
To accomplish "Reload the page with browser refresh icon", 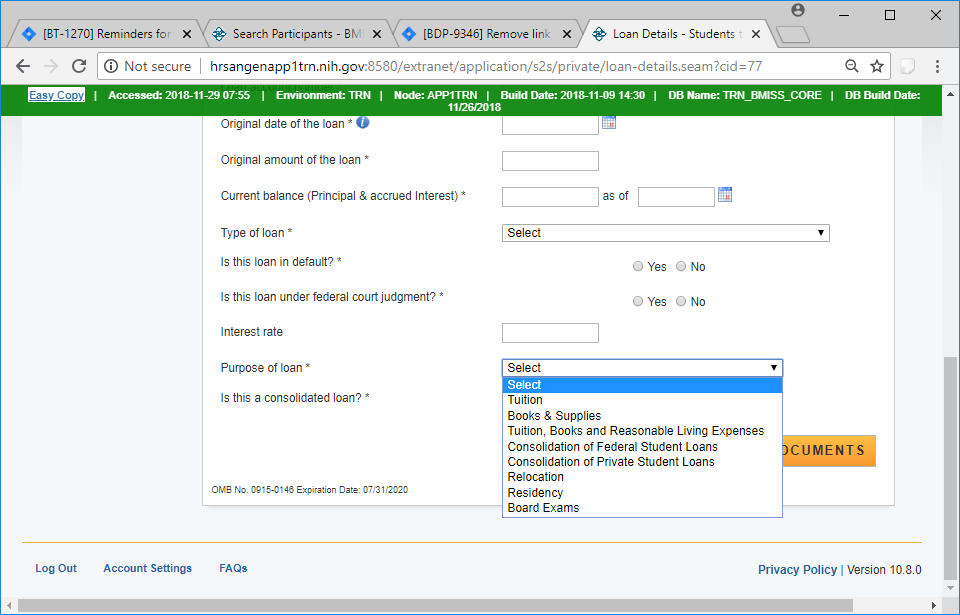I will point(79,66).
